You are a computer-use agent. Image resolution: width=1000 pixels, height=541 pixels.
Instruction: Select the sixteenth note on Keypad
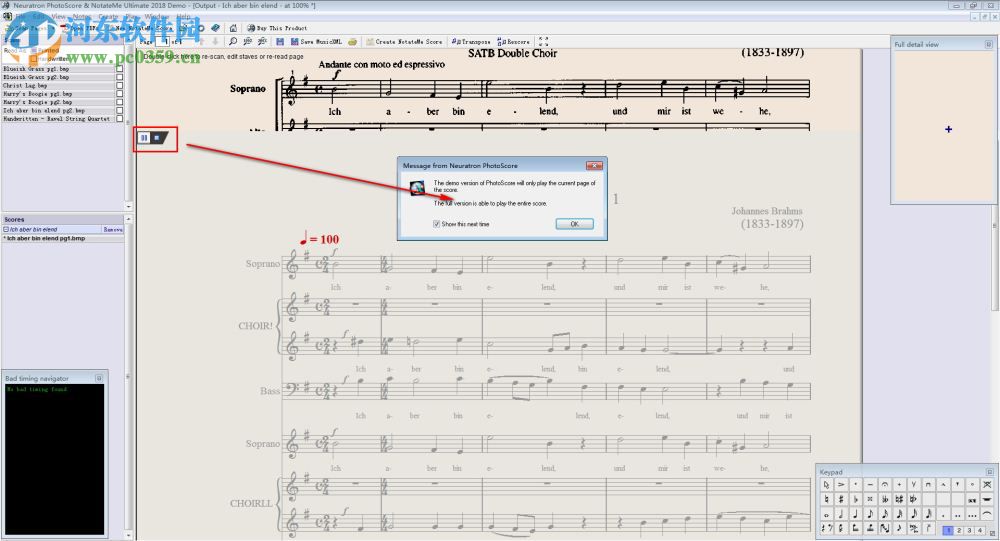pos(885,514)
